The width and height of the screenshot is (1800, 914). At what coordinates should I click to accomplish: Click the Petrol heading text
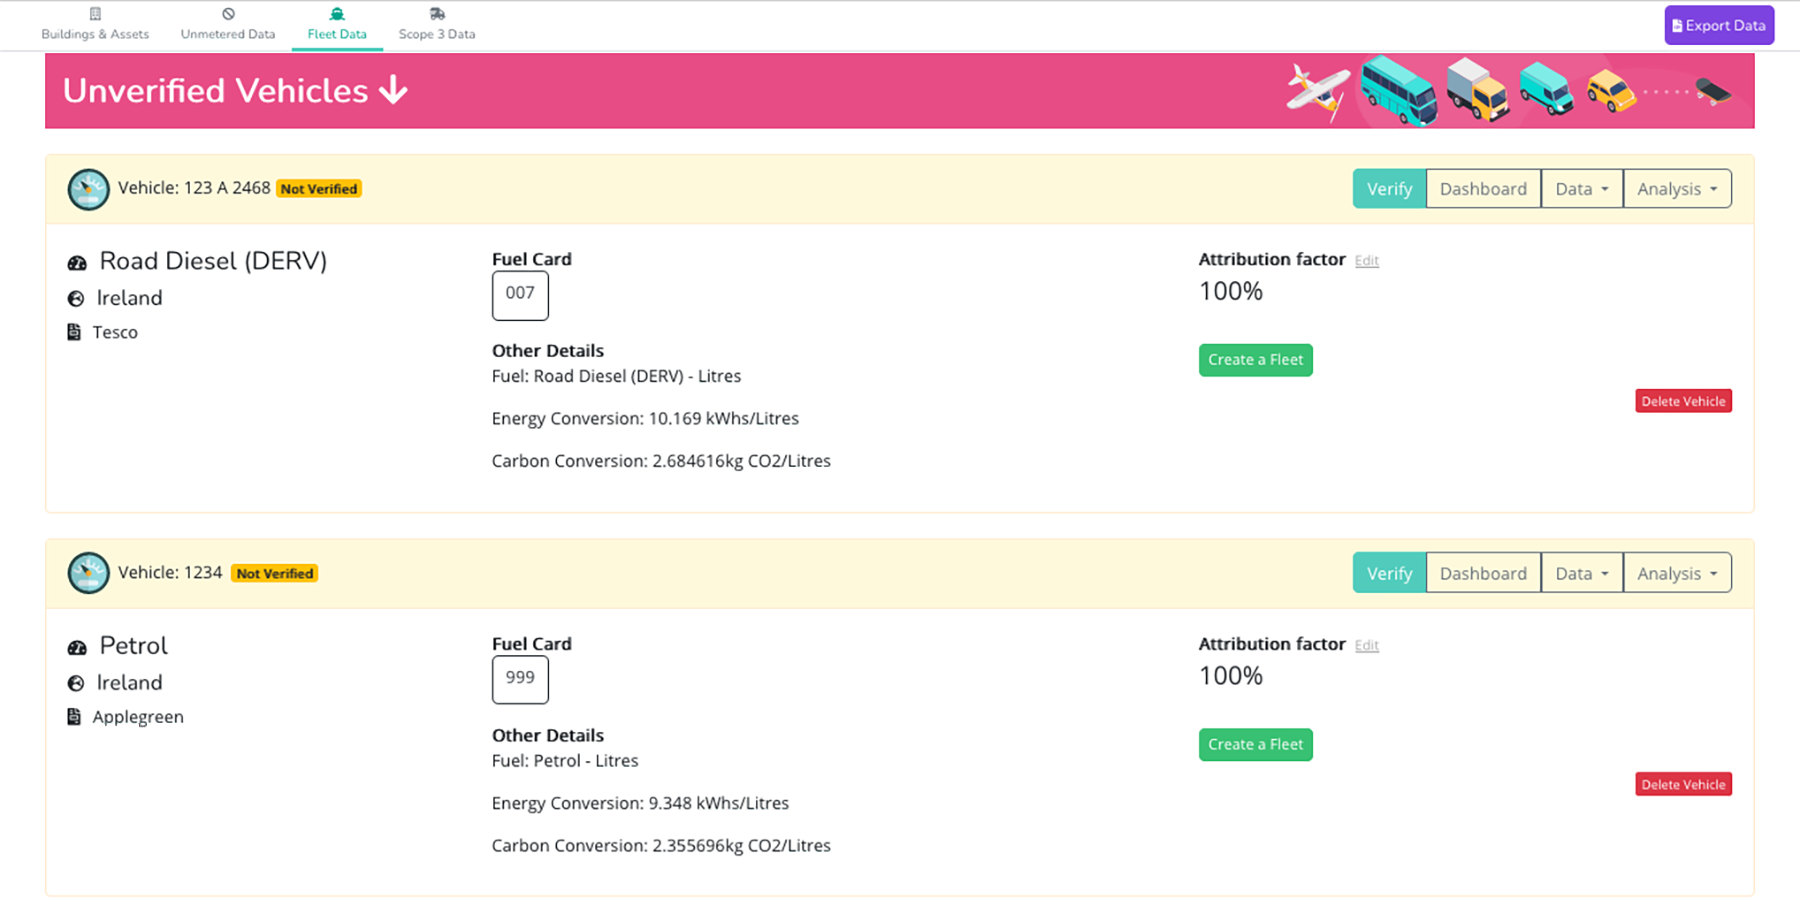(134, 646)
